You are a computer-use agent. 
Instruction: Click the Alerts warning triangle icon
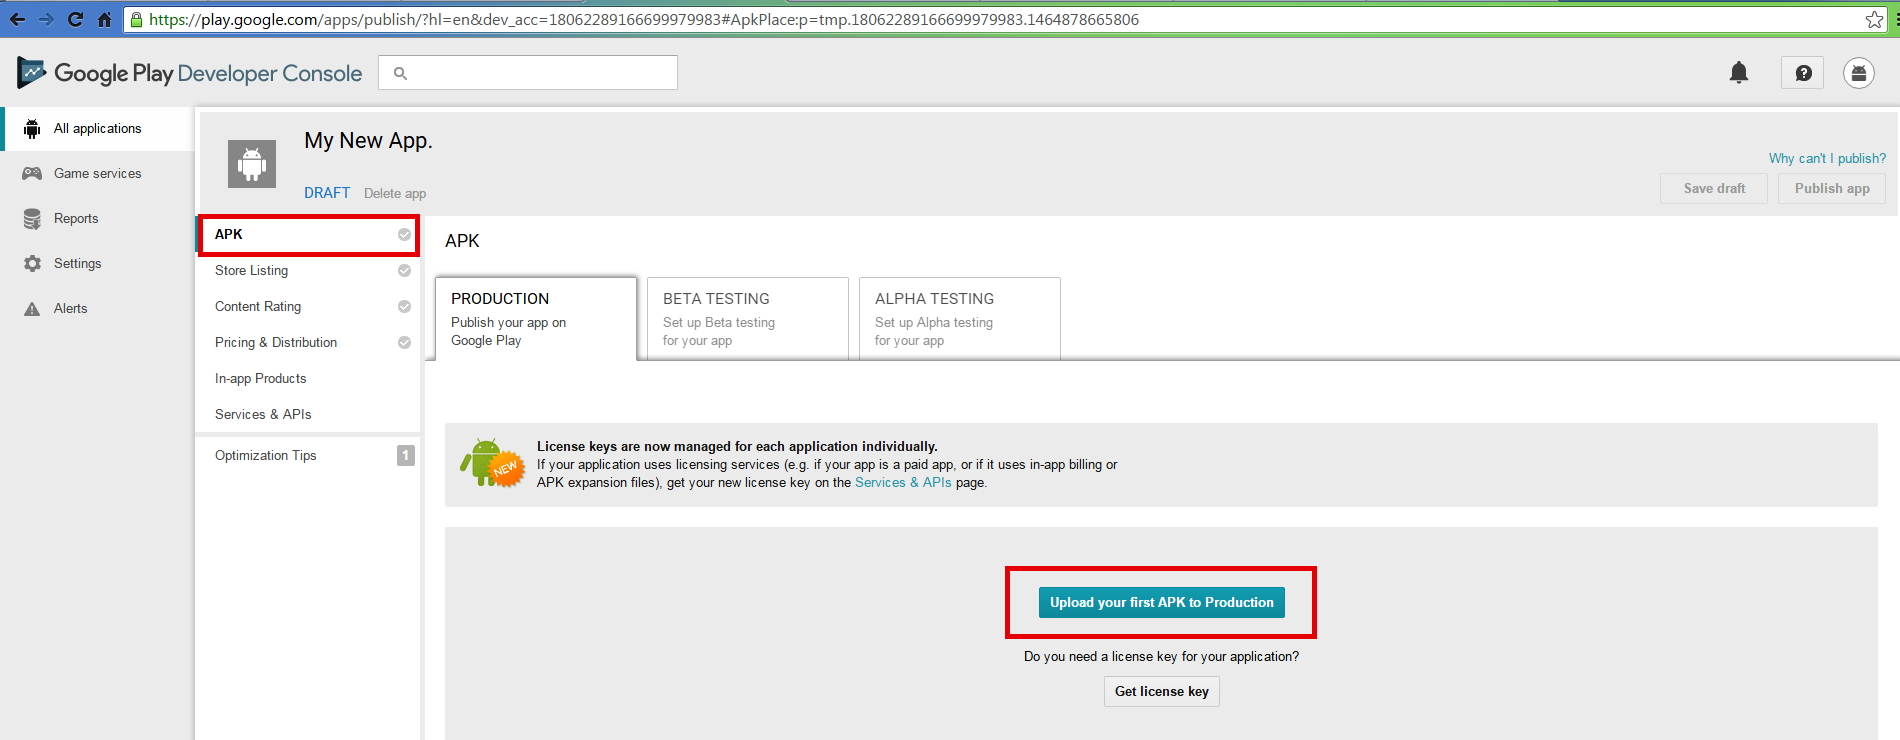[x=32, y=309]
